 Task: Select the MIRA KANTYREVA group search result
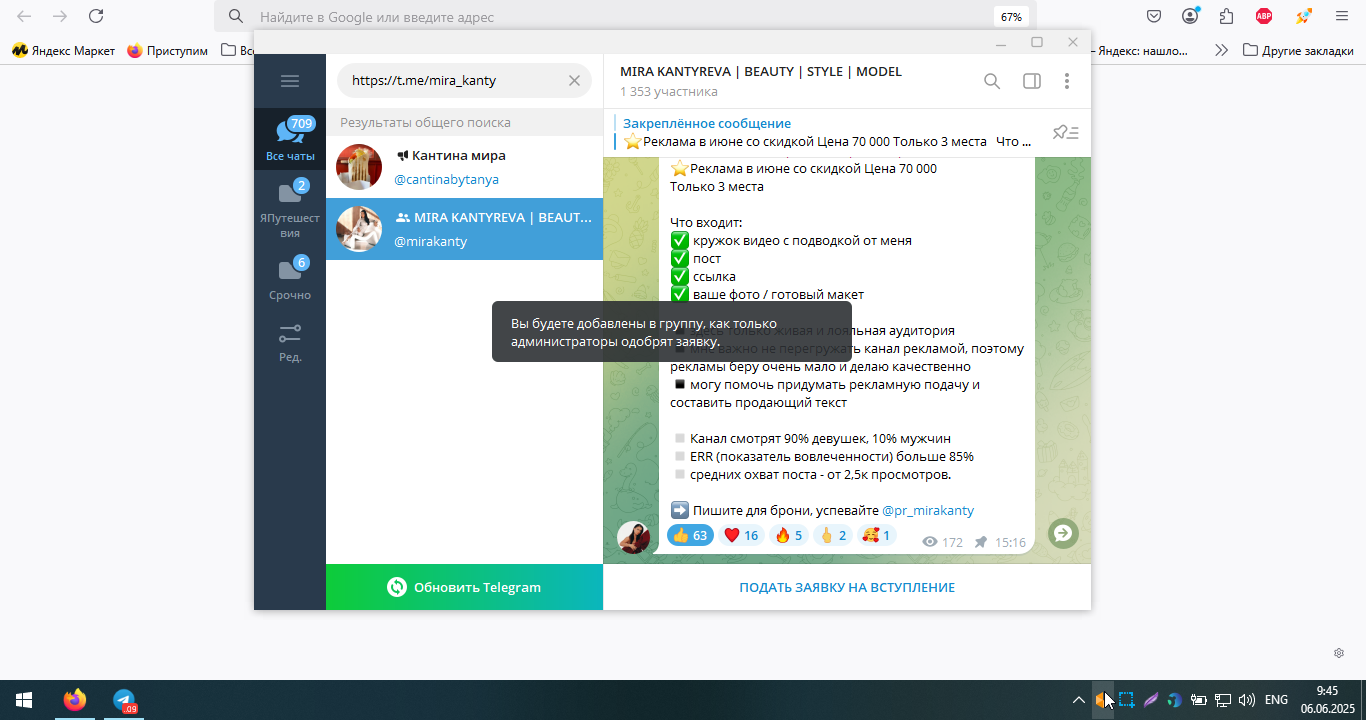[x=464, y=229]
